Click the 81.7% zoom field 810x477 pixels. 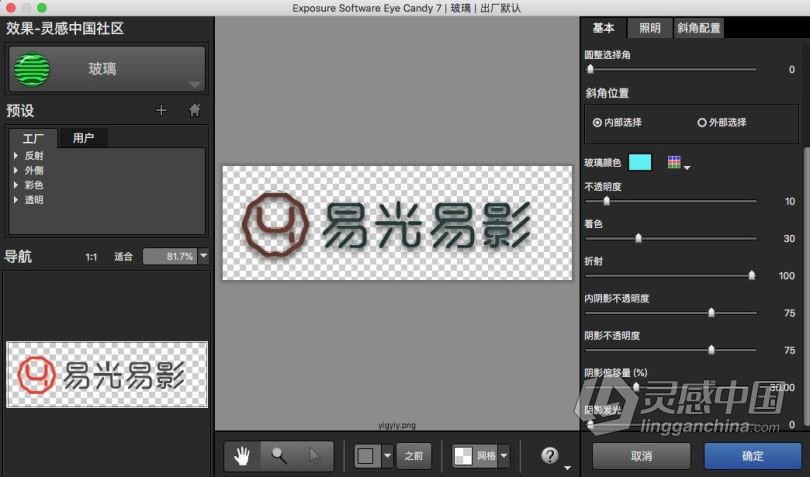170,256
